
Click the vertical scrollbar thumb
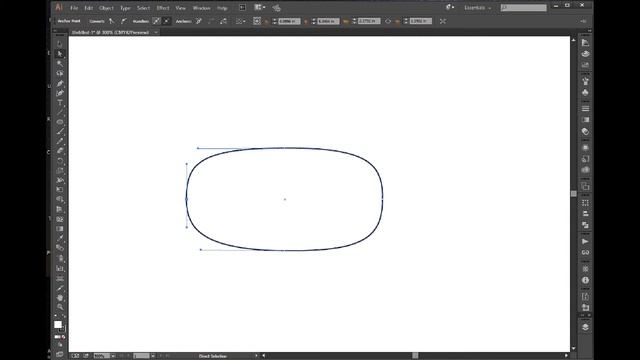tap(573, 193)
